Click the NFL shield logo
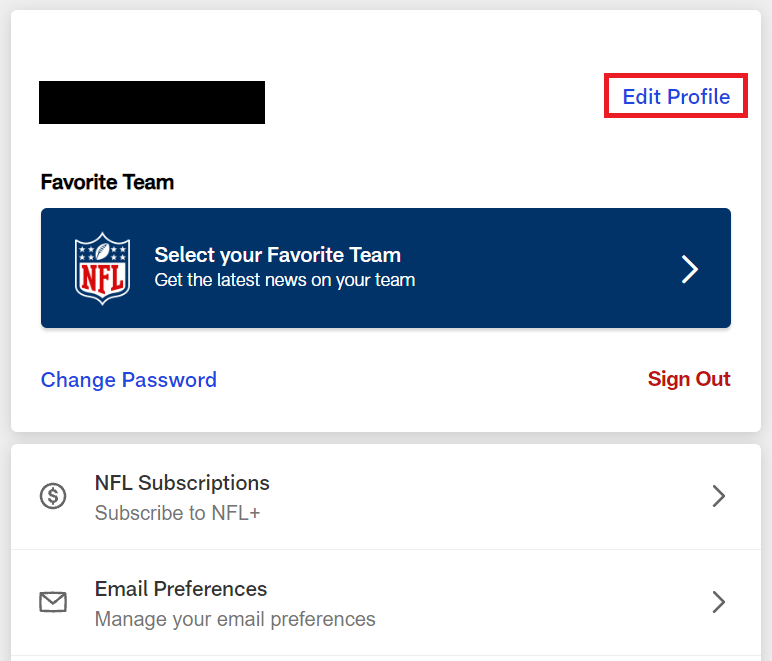772x661 pixels. 102,268
